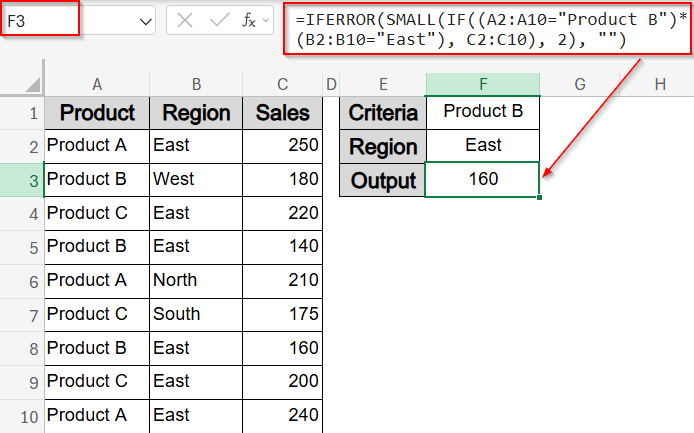Click the output cell showing 160
Screen dimensions: 694x433
pos(482,179)
